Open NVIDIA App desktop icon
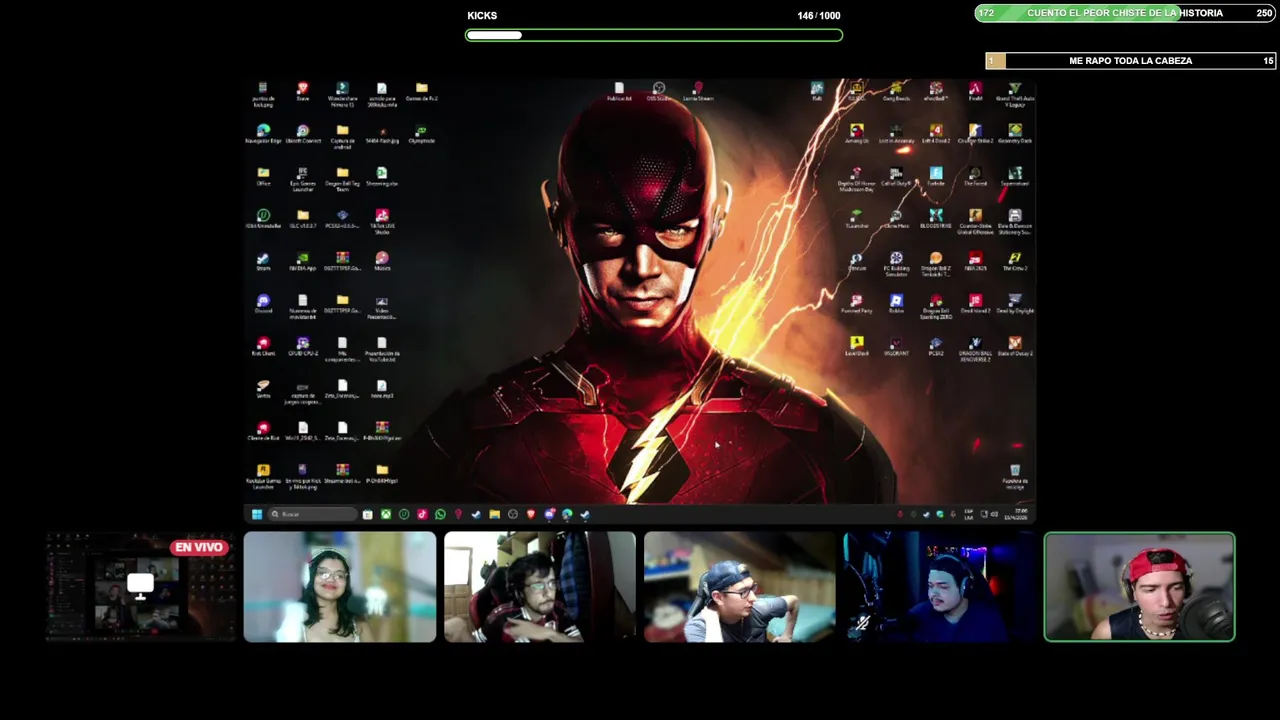Screen dimensions: 1280x720 (303, 261)
